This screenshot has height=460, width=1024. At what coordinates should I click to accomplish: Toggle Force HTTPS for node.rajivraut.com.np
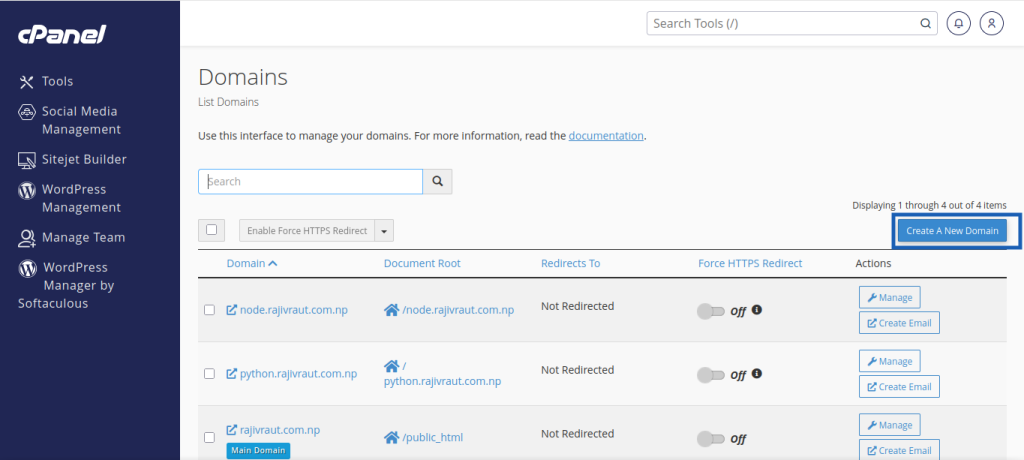click(711, 311)
